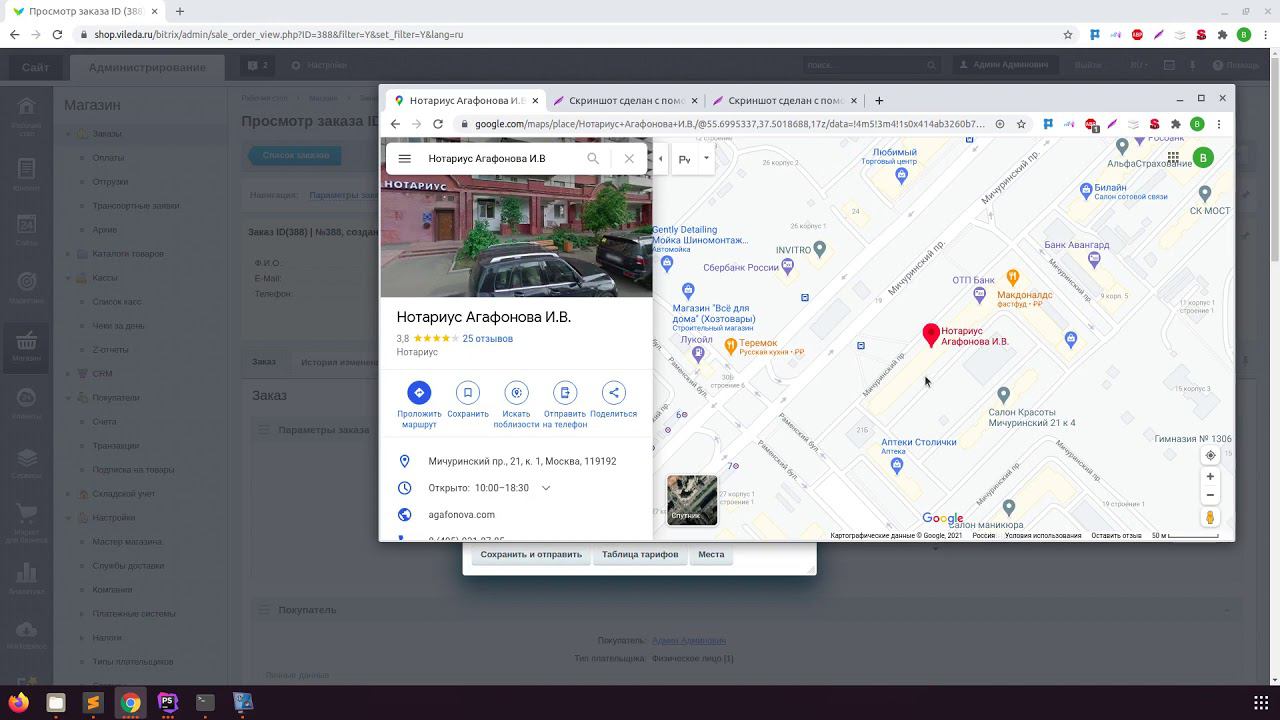
Task: Launch Firefox from the dock
Action: point(18,702)
